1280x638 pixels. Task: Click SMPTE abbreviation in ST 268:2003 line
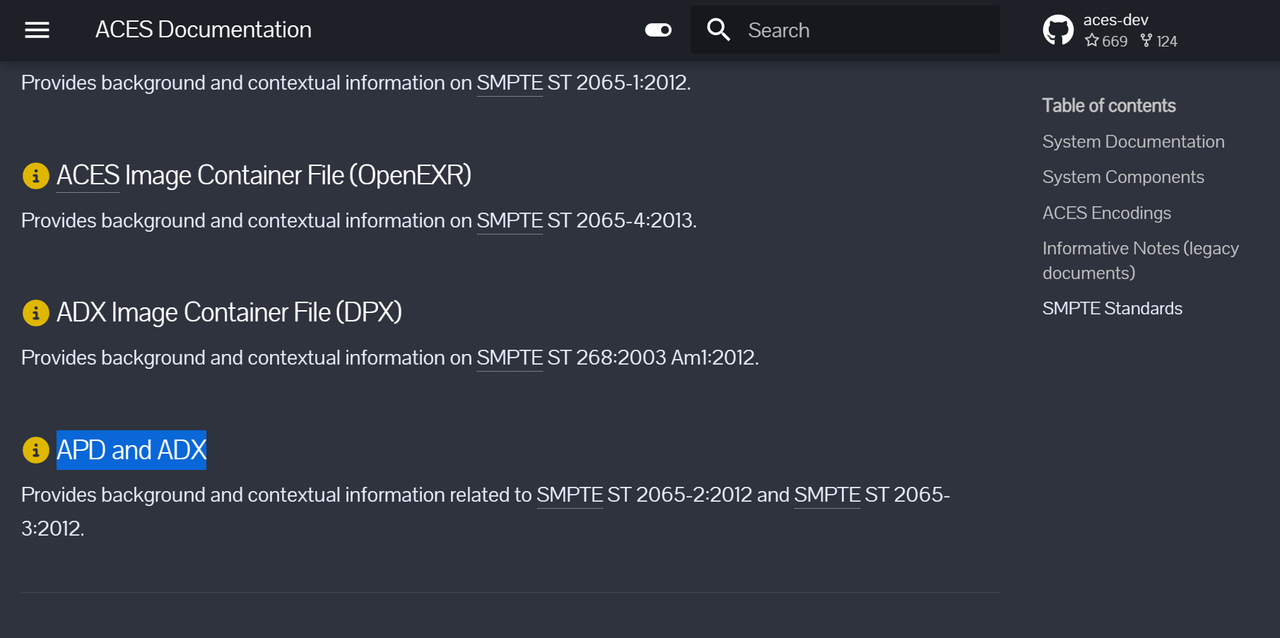(509, 357)
